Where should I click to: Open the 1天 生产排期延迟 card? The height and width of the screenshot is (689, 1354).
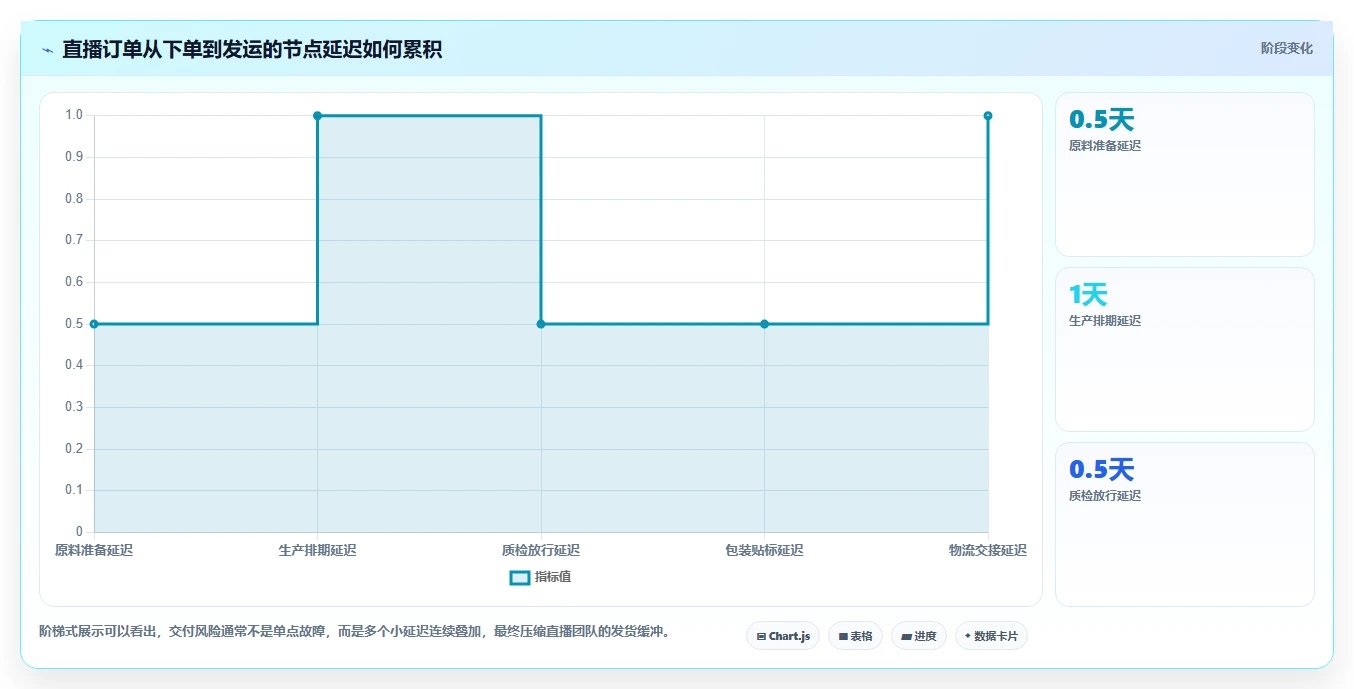pyautogui.click(x=1185, y=349)
